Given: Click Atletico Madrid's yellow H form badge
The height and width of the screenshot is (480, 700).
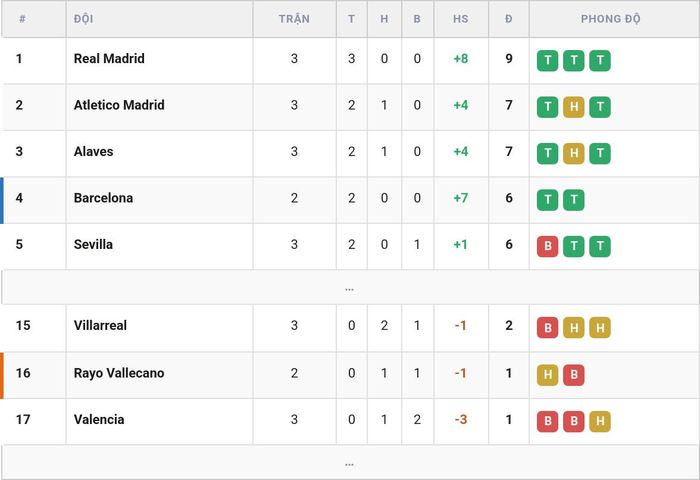Looking at the screenshot, I should pyautogui.click(x=574, y=107).
